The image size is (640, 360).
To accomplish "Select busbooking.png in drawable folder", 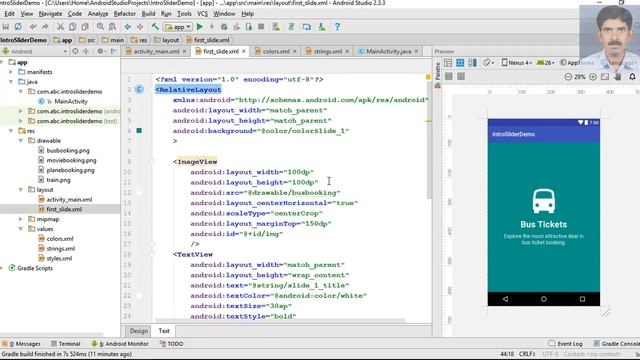I will pyautogui.click(x=64, y=151).
